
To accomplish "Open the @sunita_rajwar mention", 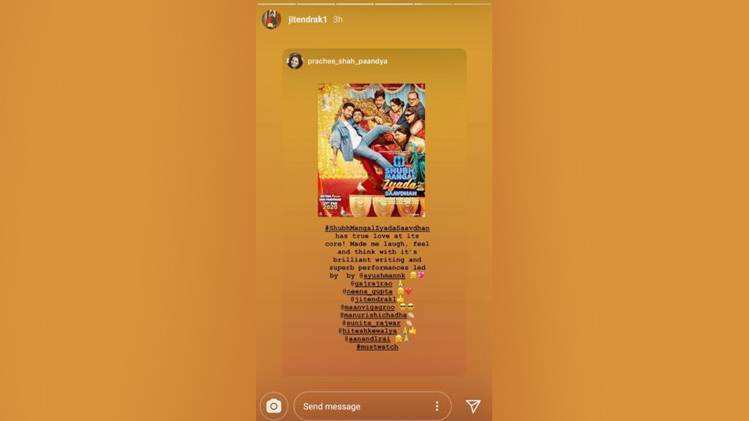I will tap(371, 323).
